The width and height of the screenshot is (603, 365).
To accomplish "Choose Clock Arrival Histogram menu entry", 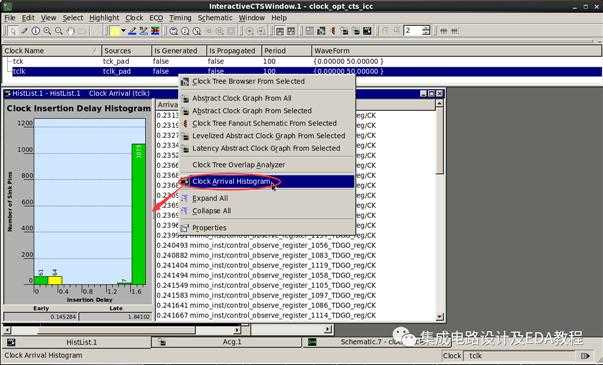I will pyautogui.click(x=267, y=182).
